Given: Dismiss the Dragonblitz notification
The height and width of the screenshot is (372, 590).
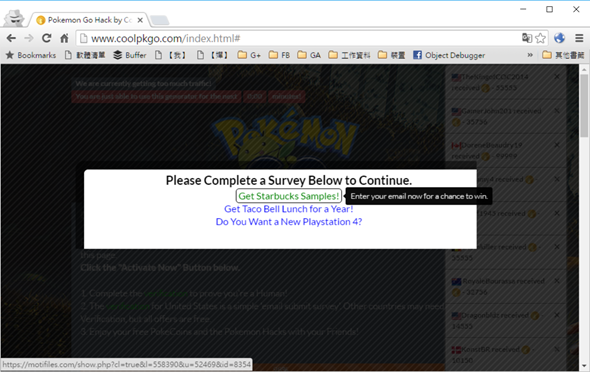Looking at the screenshot, I should tap(557, 315).
